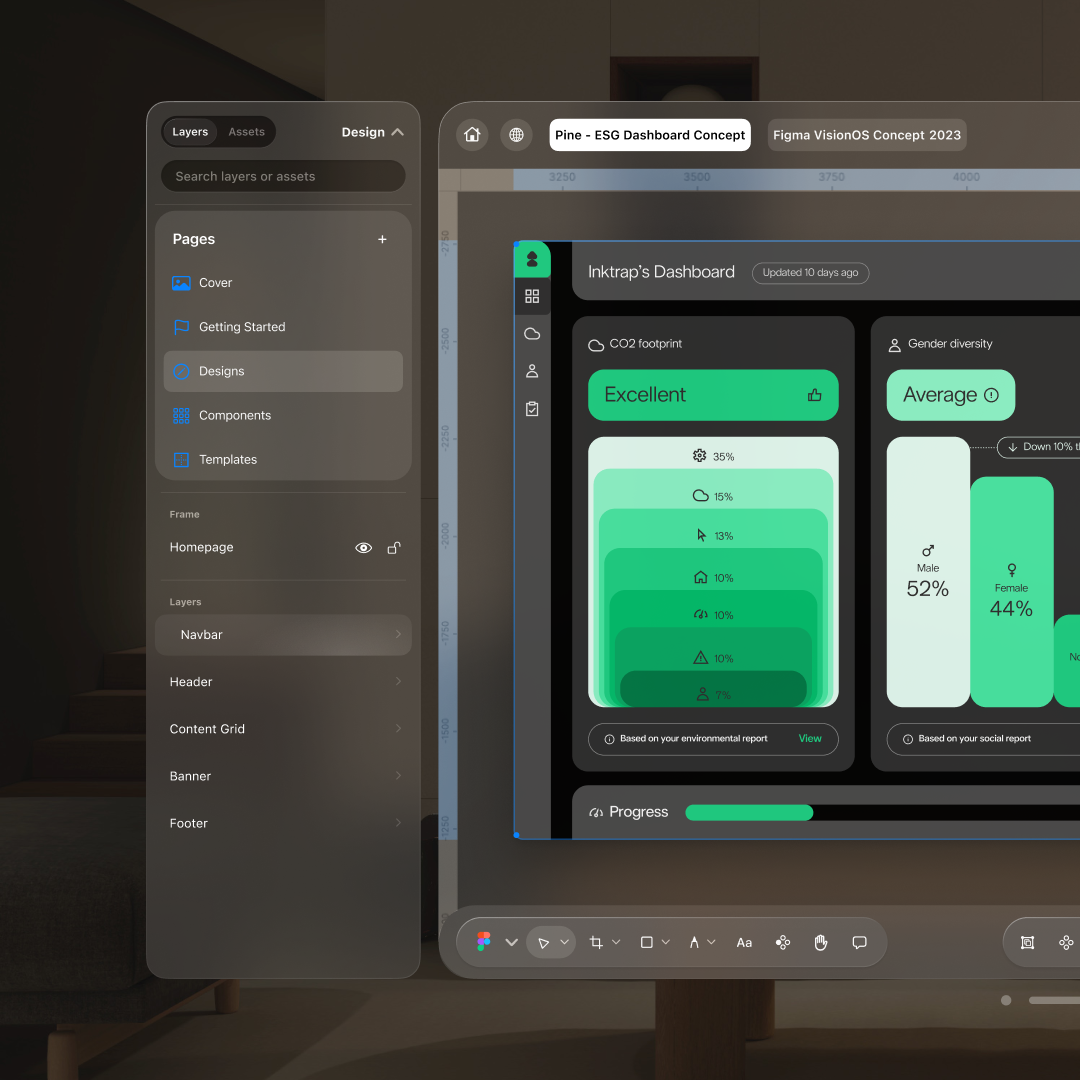Viewport: 1080px width, 1080px height.
Task: Expand the Header layer
Action: click(x=398, y=681)
